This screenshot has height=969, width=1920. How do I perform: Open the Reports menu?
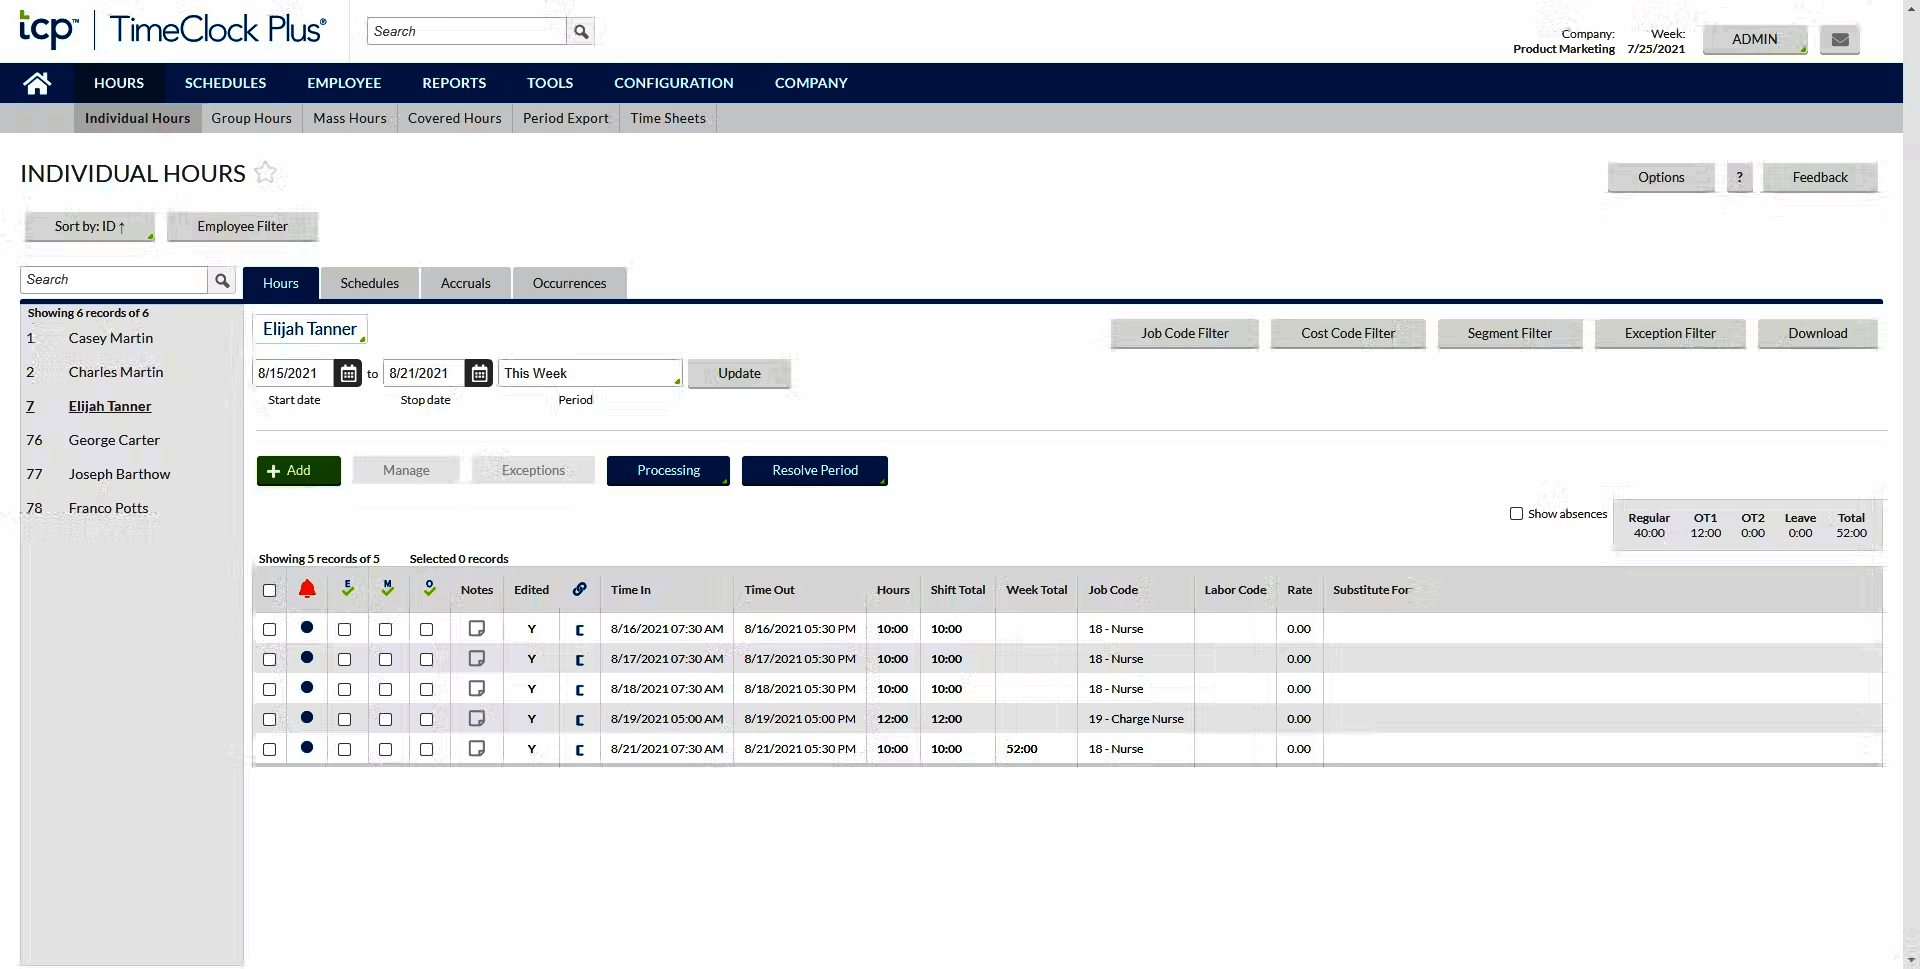pyautogui.click(x=453, y=83)
